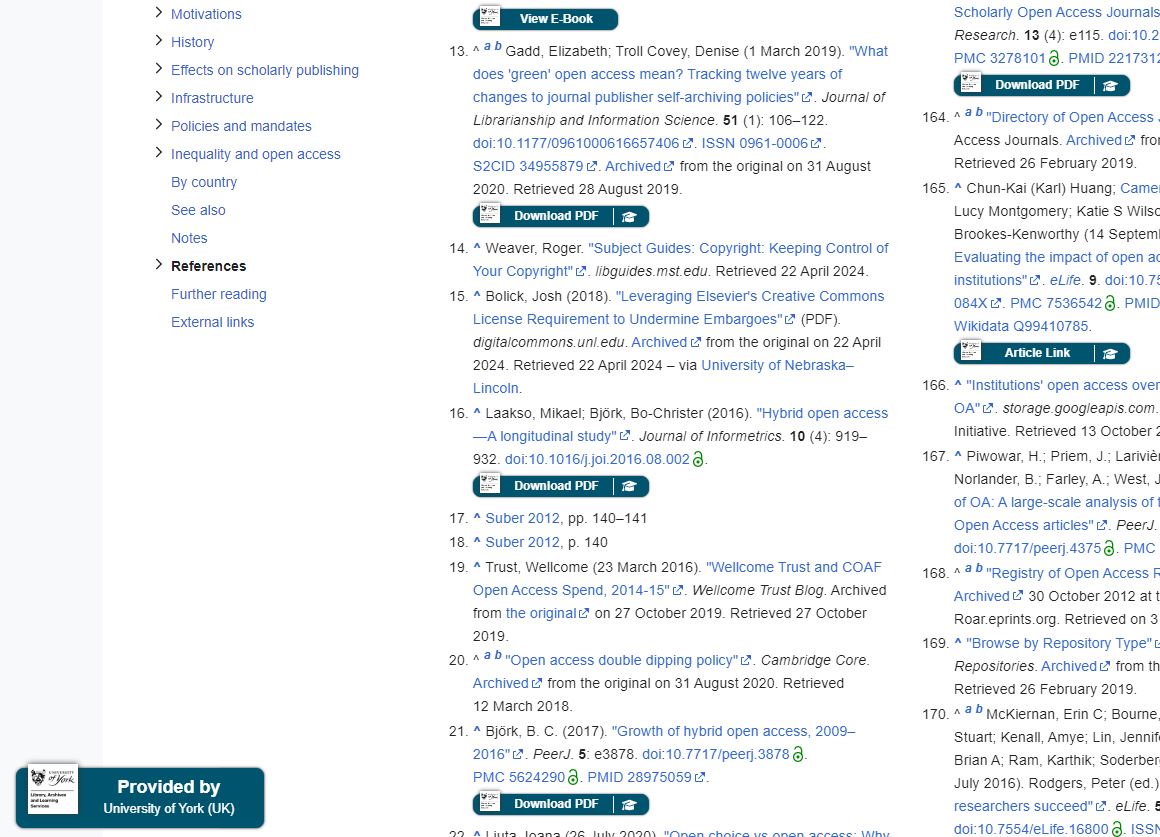The height and width of the screenshot is (837, 1160).
Task: Click green open access lock after doi:10.1016/j.joi.2016.08.002
Action: [698, 460]
